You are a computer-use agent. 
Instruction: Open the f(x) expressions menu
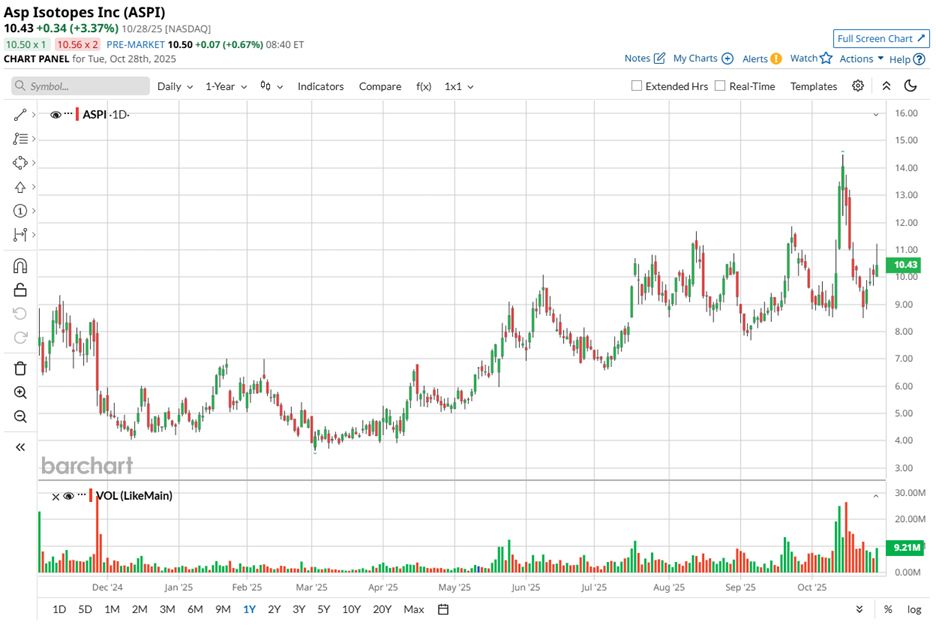click(x=423, y=86)
